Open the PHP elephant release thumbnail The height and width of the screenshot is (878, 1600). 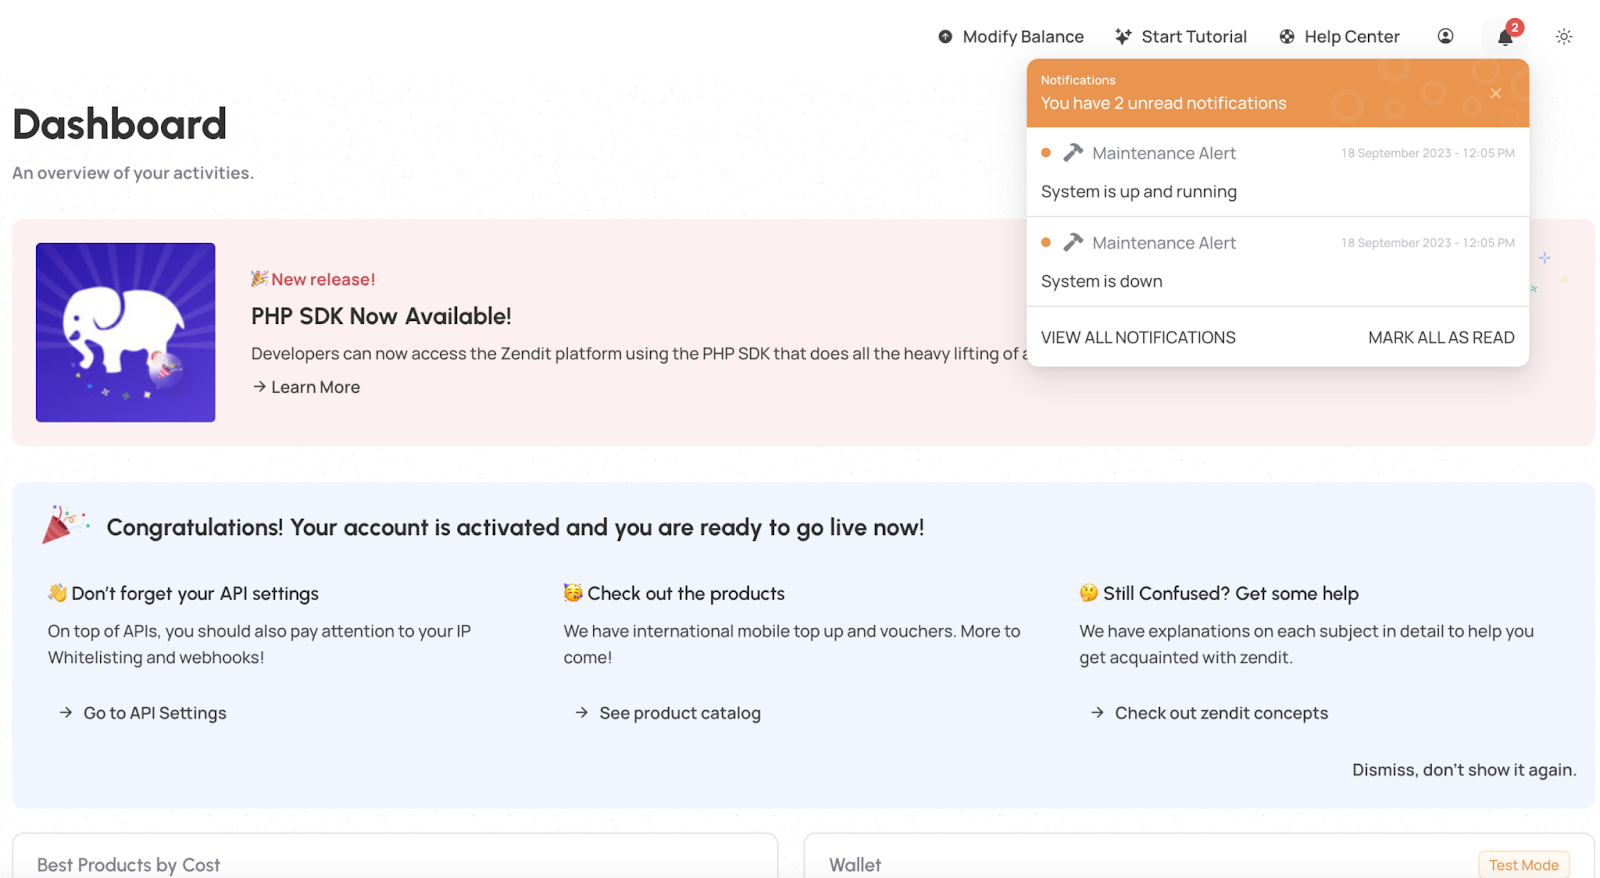click(126, 332)
